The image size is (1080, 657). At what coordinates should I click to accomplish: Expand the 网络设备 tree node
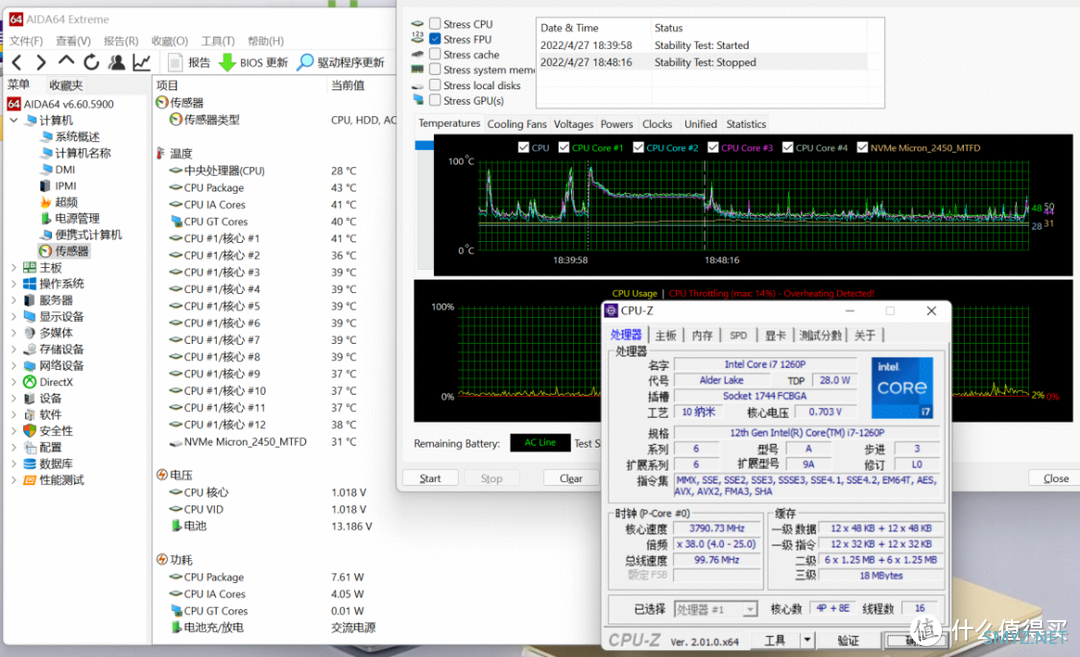click(x=14, y=366)
